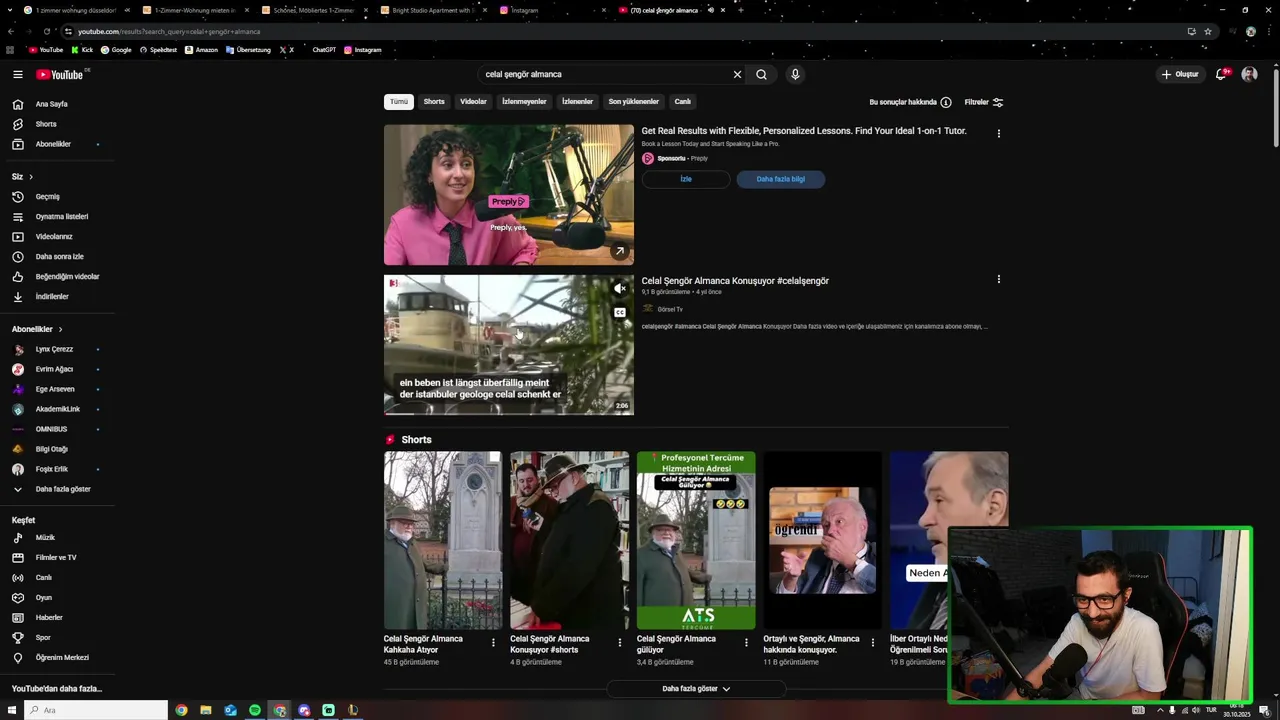Open the Oluştur create menu
The image size is (1280, 720).
1180,74
